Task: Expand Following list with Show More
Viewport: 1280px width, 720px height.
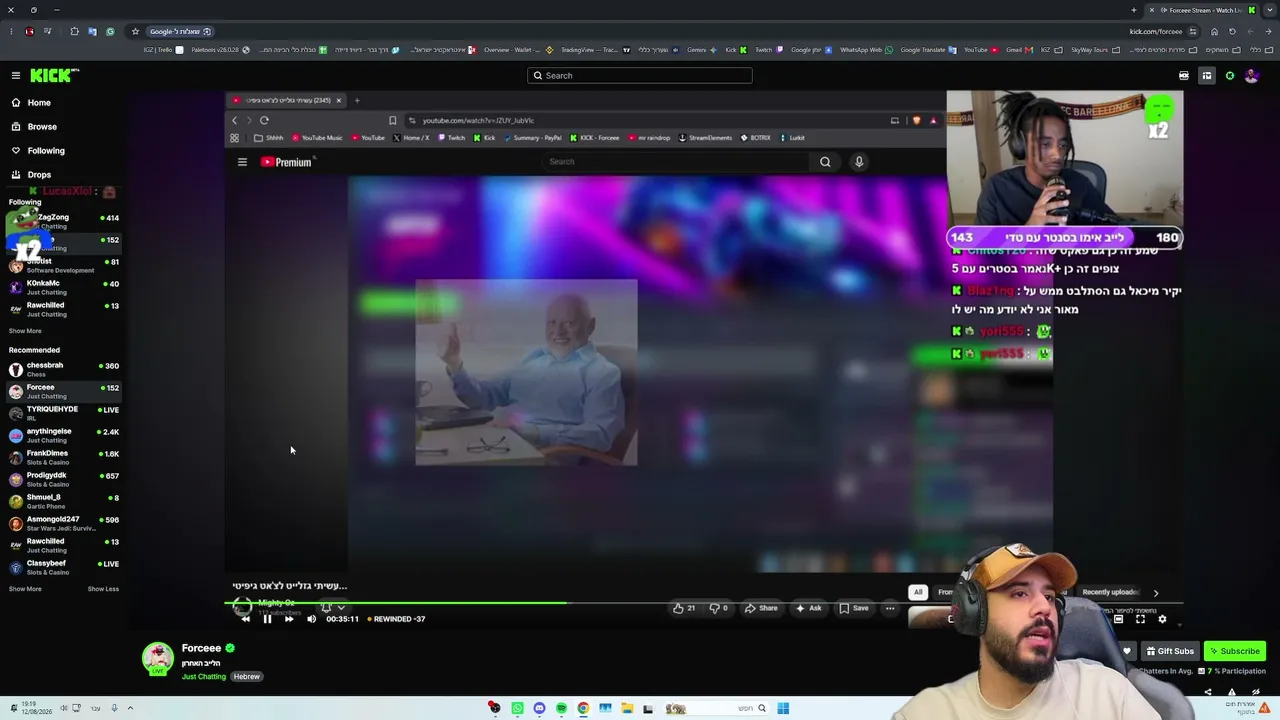Action: click(x=25, y=331)
